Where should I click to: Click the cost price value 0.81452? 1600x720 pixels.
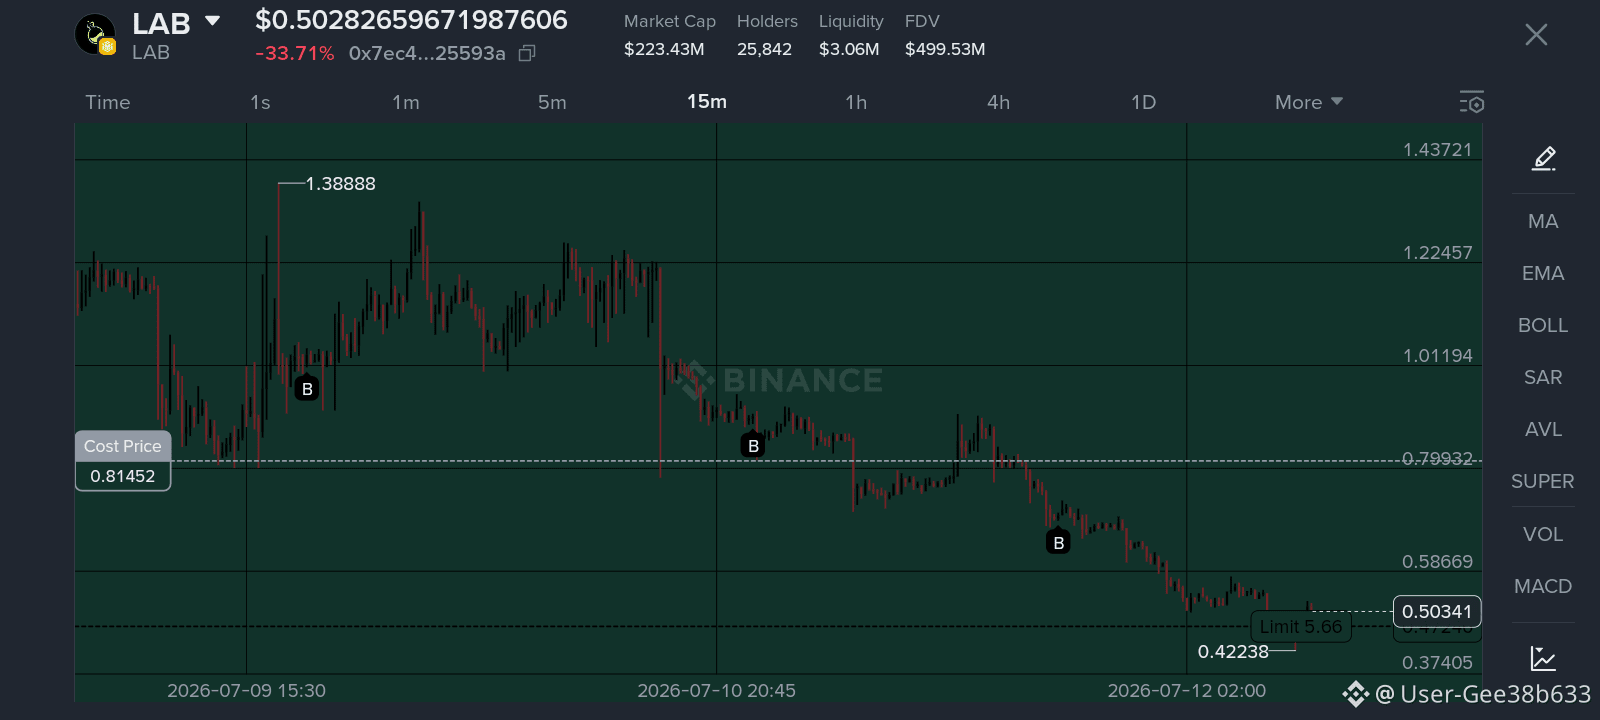(x=123, y=476)
